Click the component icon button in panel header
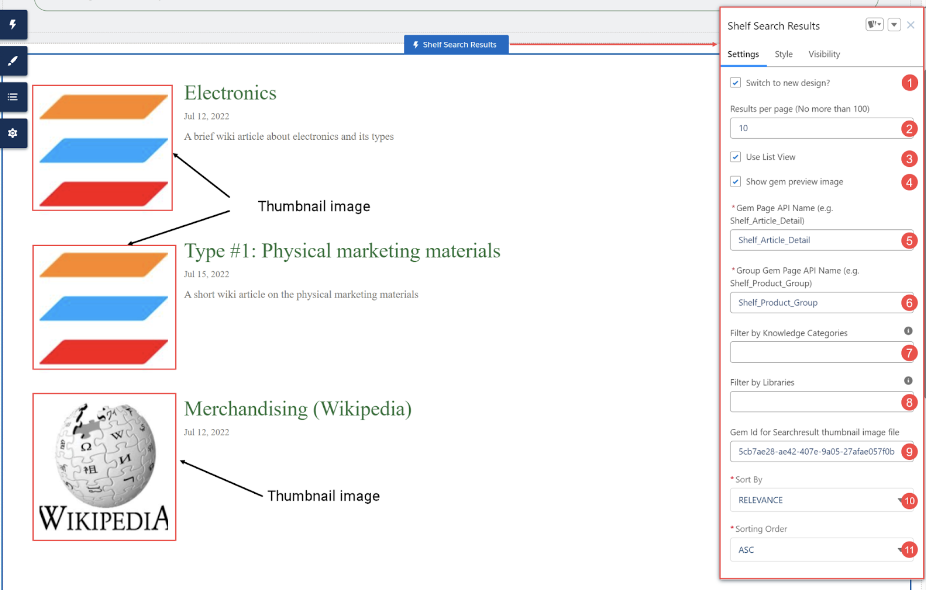This screenshot has height=590, width=926. [x=874, y=25]
